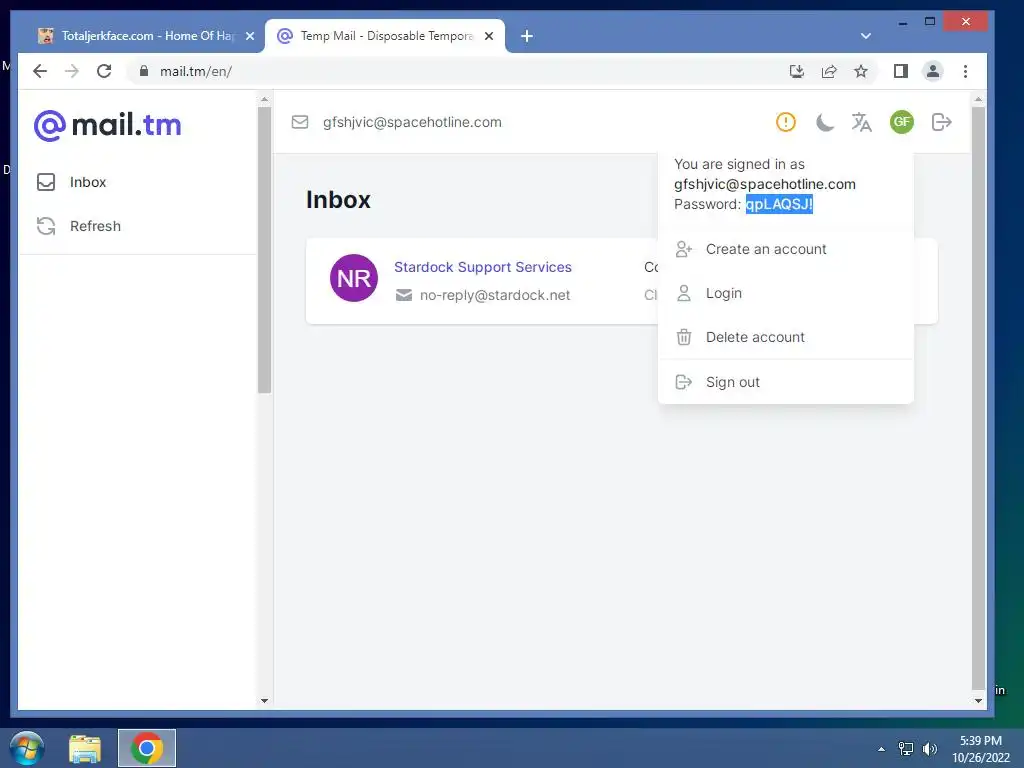The height and width of the screenshot is (768, 1024).
Task: Click the mail.tm logo
Action: 108,125
